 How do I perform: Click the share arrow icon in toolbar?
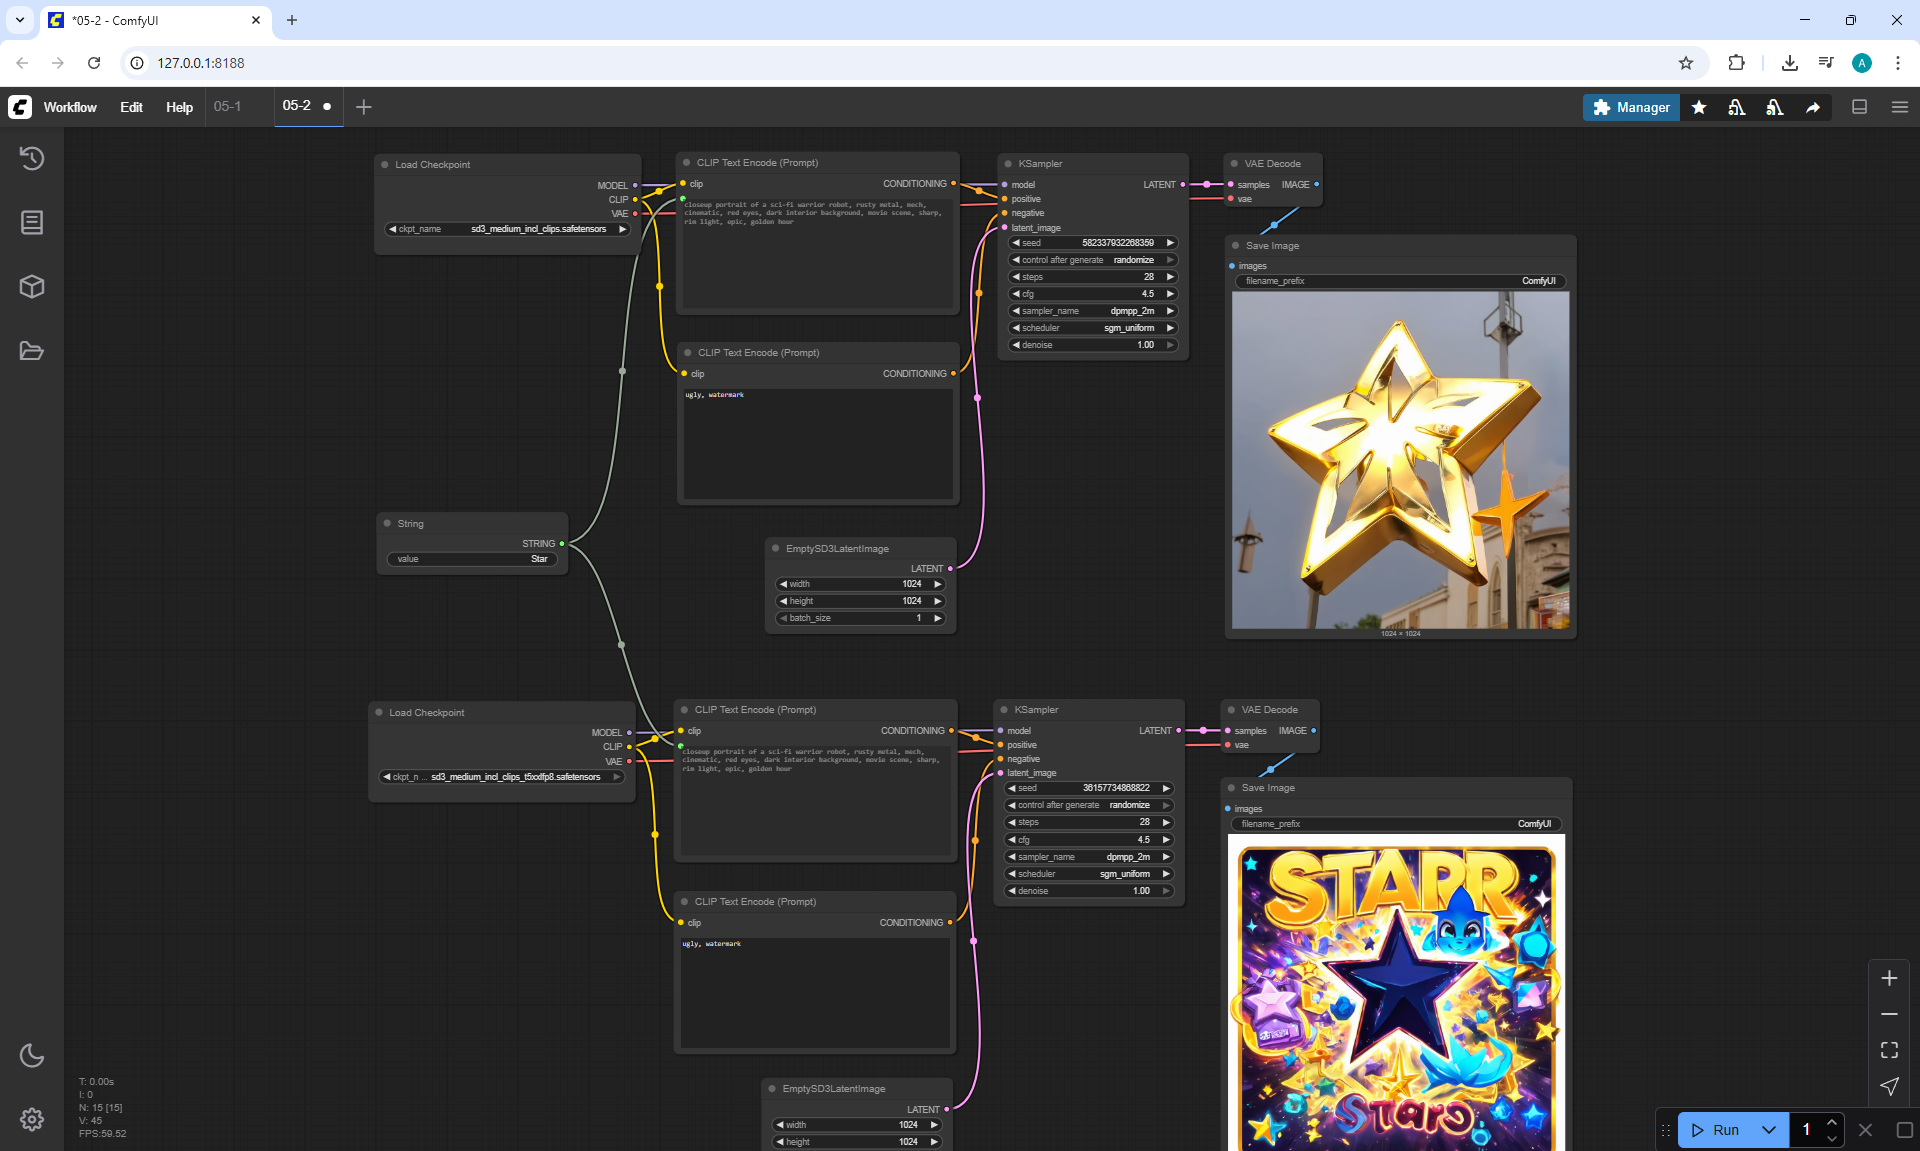pos(1813,107)
